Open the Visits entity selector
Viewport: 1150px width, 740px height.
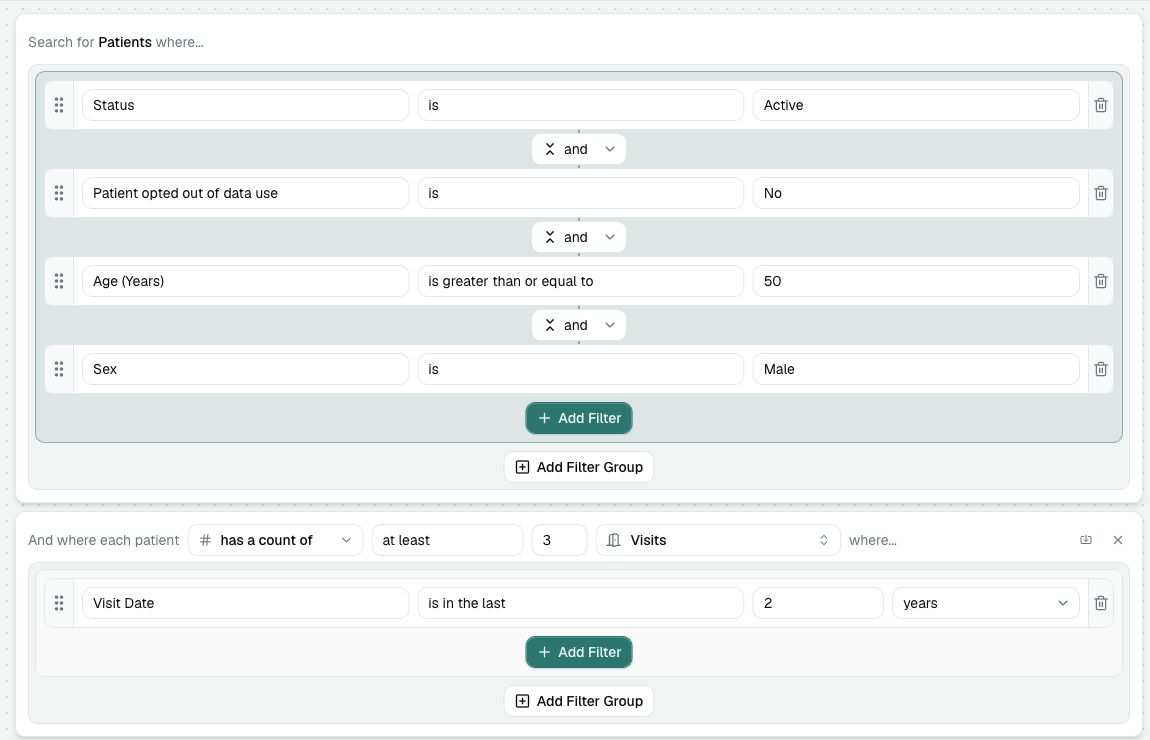[717, 540]
